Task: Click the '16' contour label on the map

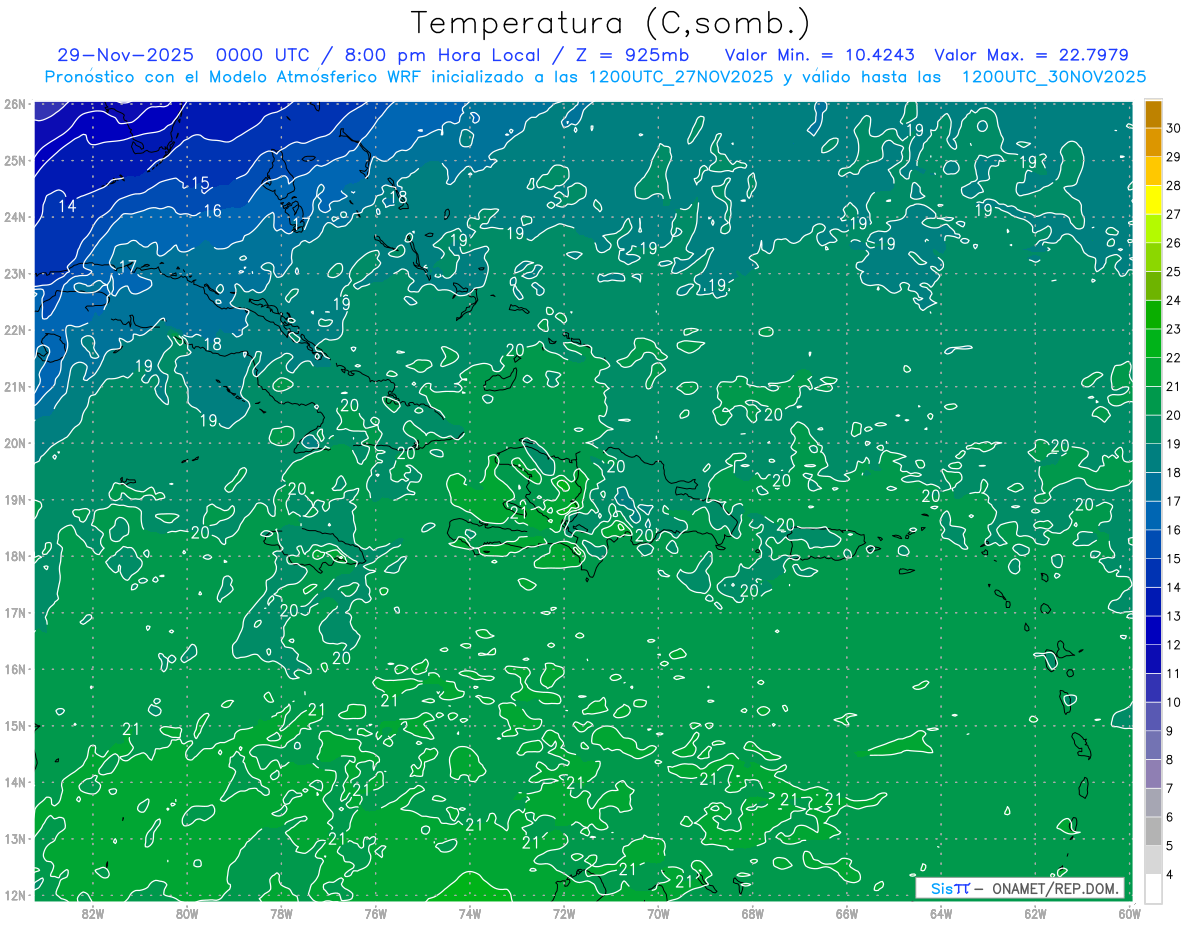Action: pyautogui.click(x=212, y=211)
